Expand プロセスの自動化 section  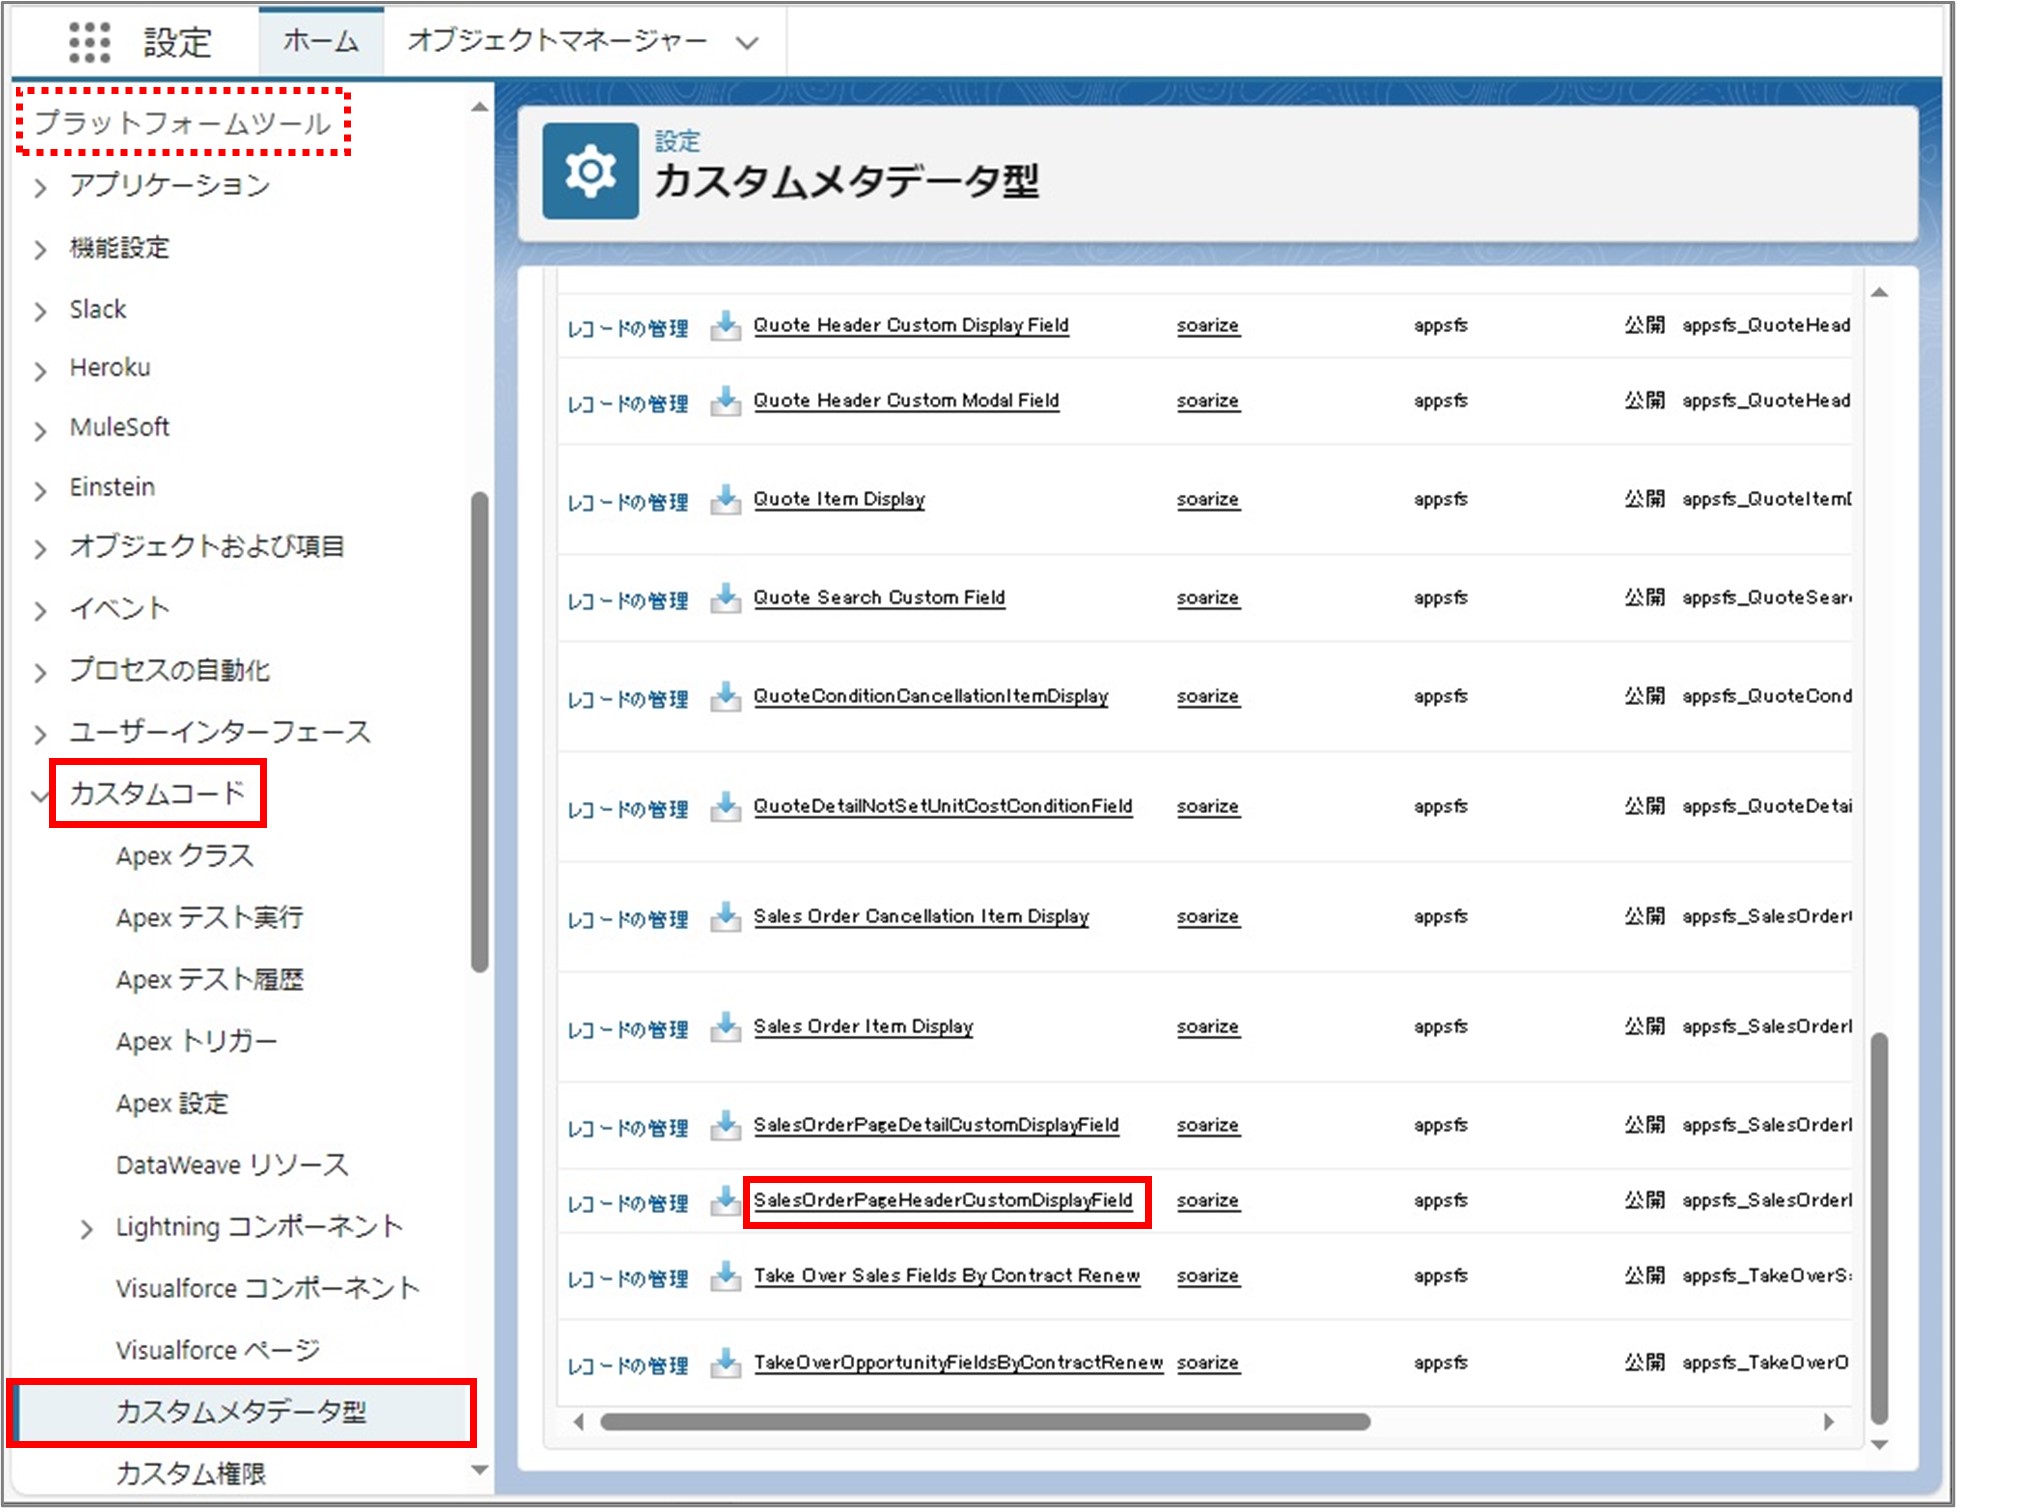(40, 672)
